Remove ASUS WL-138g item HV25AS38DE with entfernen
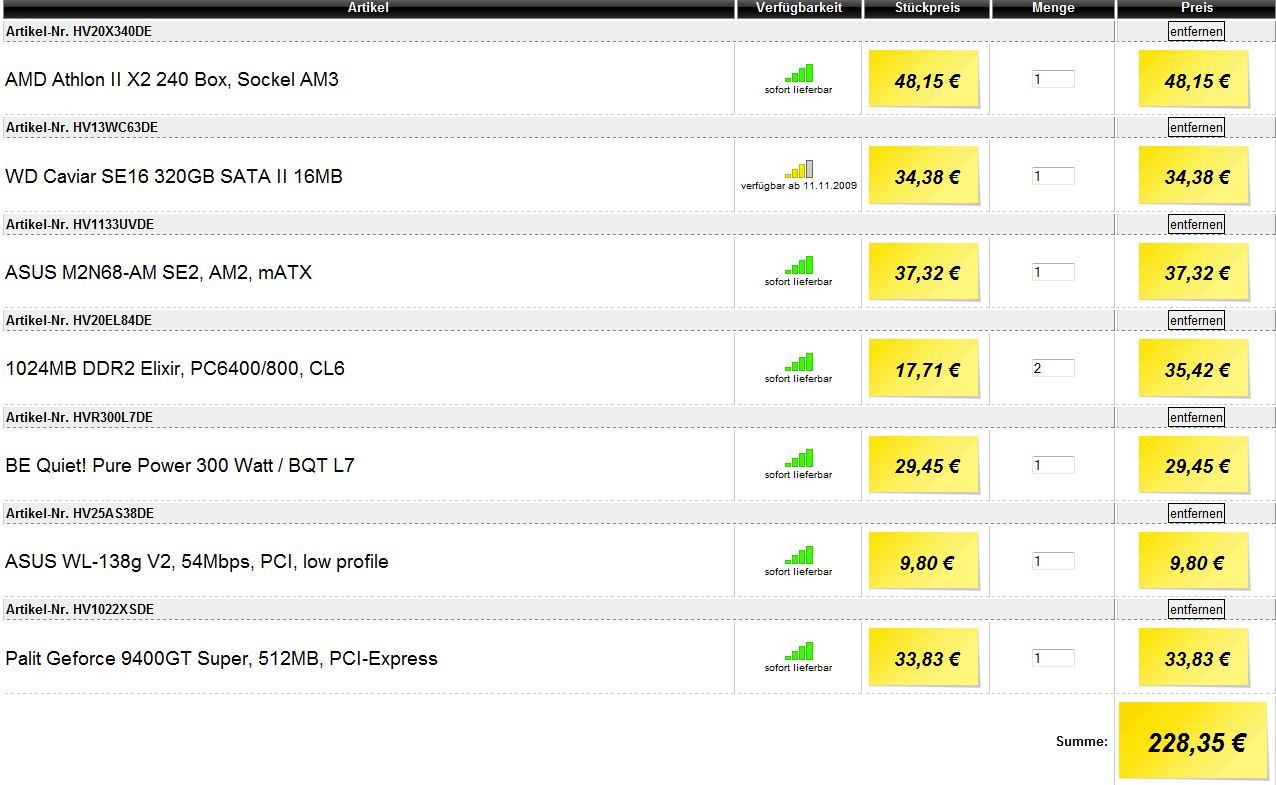 1196,513
